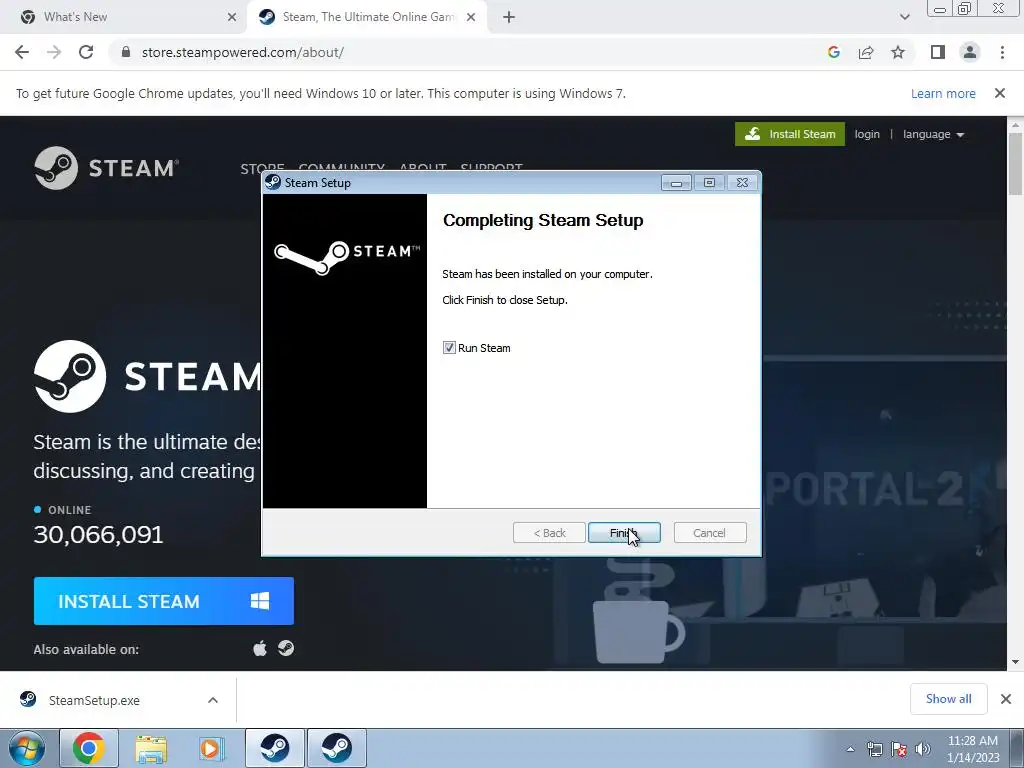Close the downloads bar
The height and width of the screenshot is (768, 1024).
tap(1006, 699)
